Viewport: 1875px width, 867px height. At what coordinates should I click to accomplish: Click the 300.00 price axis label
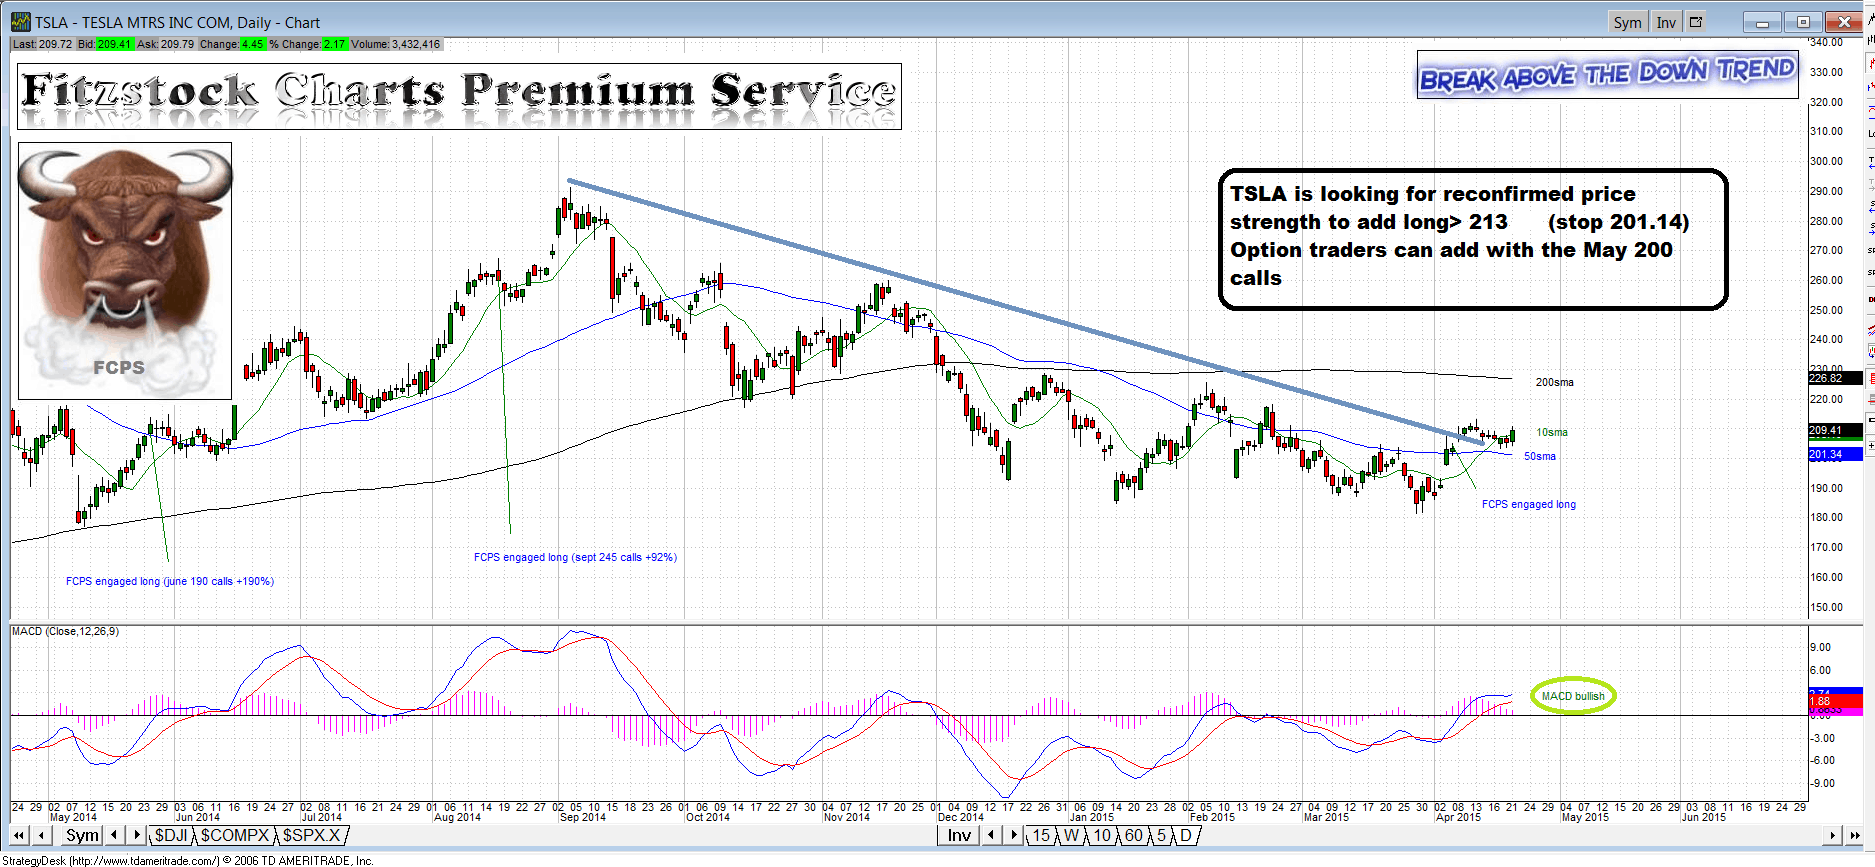(1826, 161)
